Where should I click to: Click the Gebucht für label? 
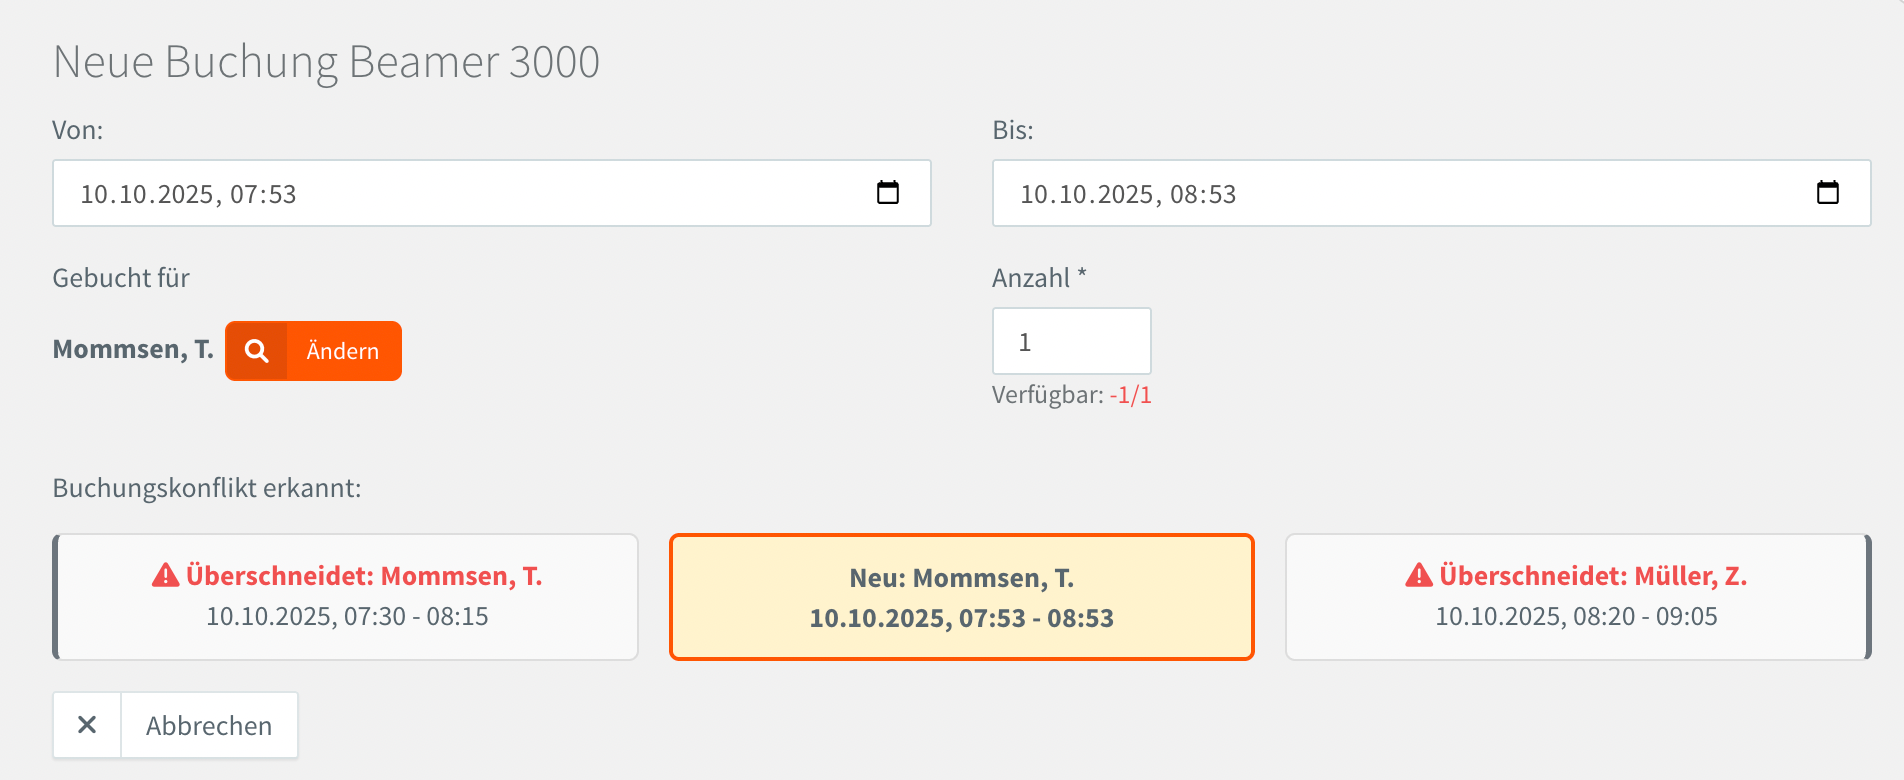pos(121,278)
